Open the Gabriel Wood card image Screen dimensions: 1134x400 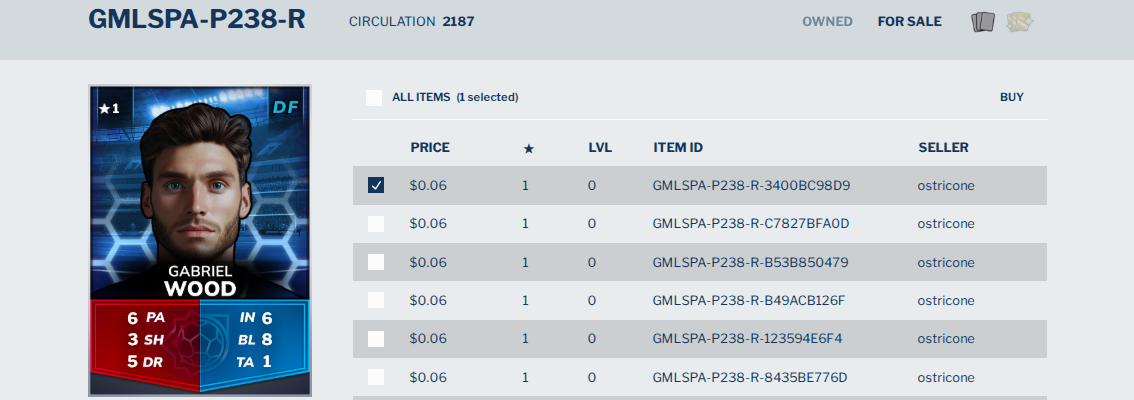(200, 241)
